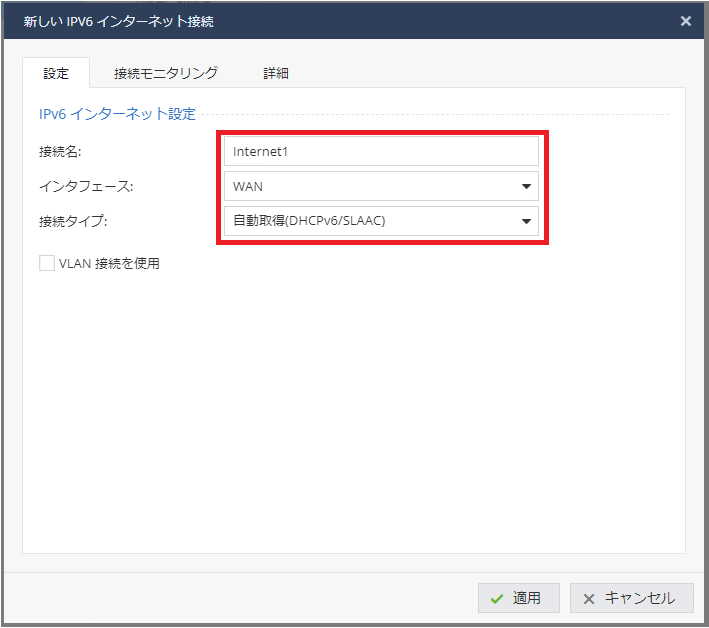Click the dialog title 新しい IPV6 インターネット接続
The image size is (709, 628).
[118, 21]
